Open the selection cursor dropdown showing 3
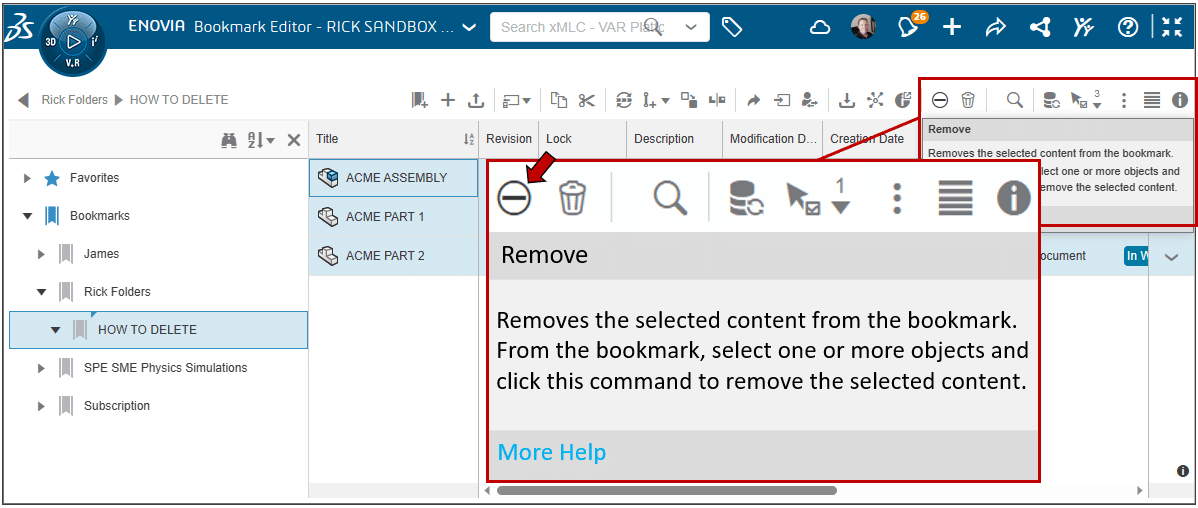 1086,100
